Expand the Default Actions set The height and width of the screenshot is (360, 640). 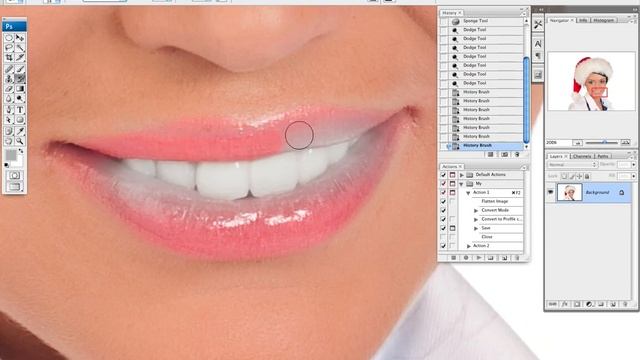462,175
